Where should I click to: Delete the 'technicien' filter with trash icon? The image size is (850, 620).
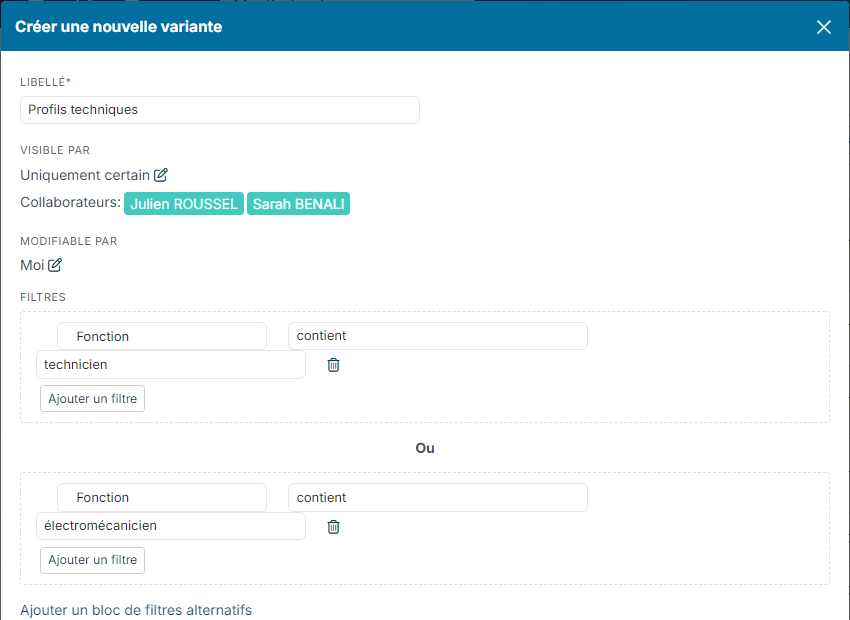[x=333, y=365]
